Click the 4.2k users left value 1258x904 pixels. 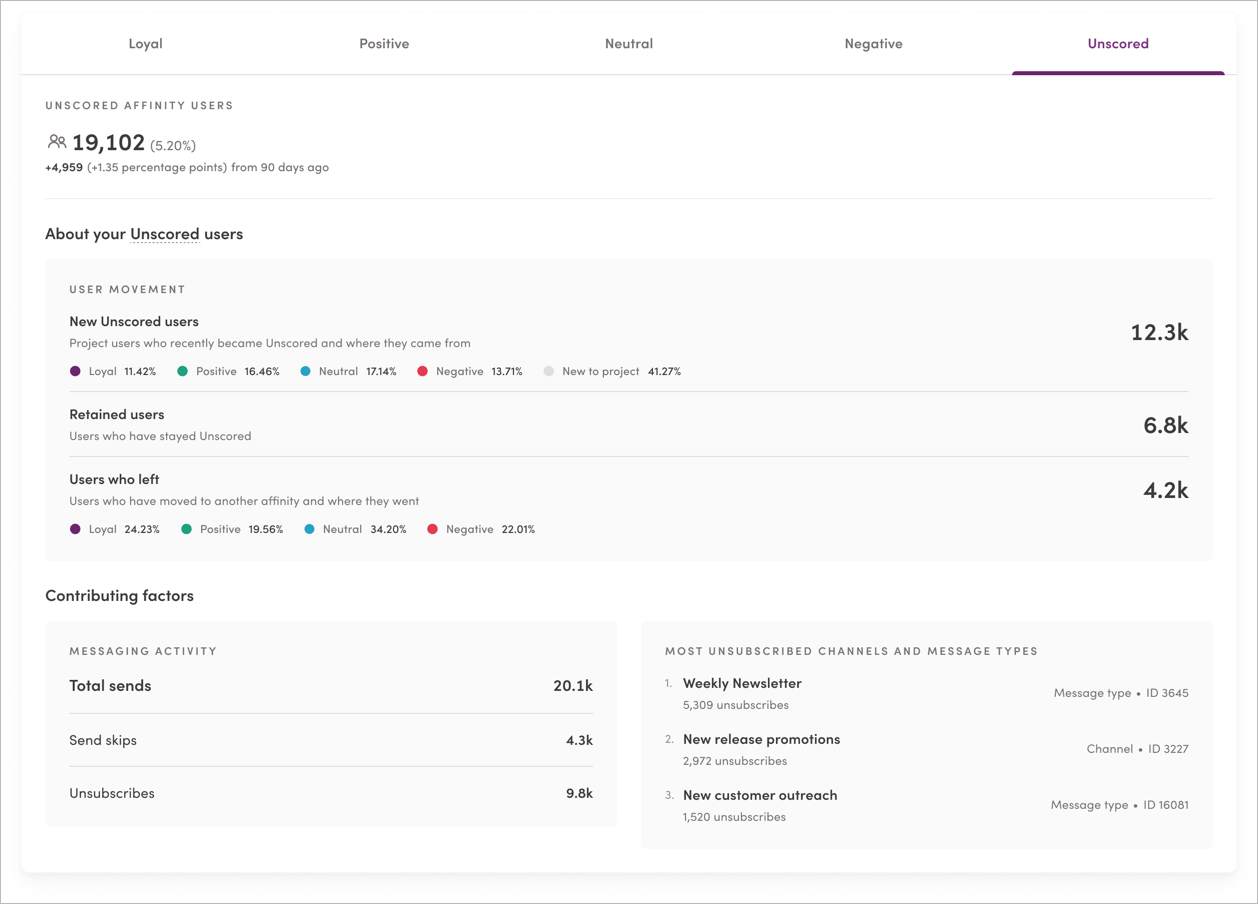[1166, 491]
